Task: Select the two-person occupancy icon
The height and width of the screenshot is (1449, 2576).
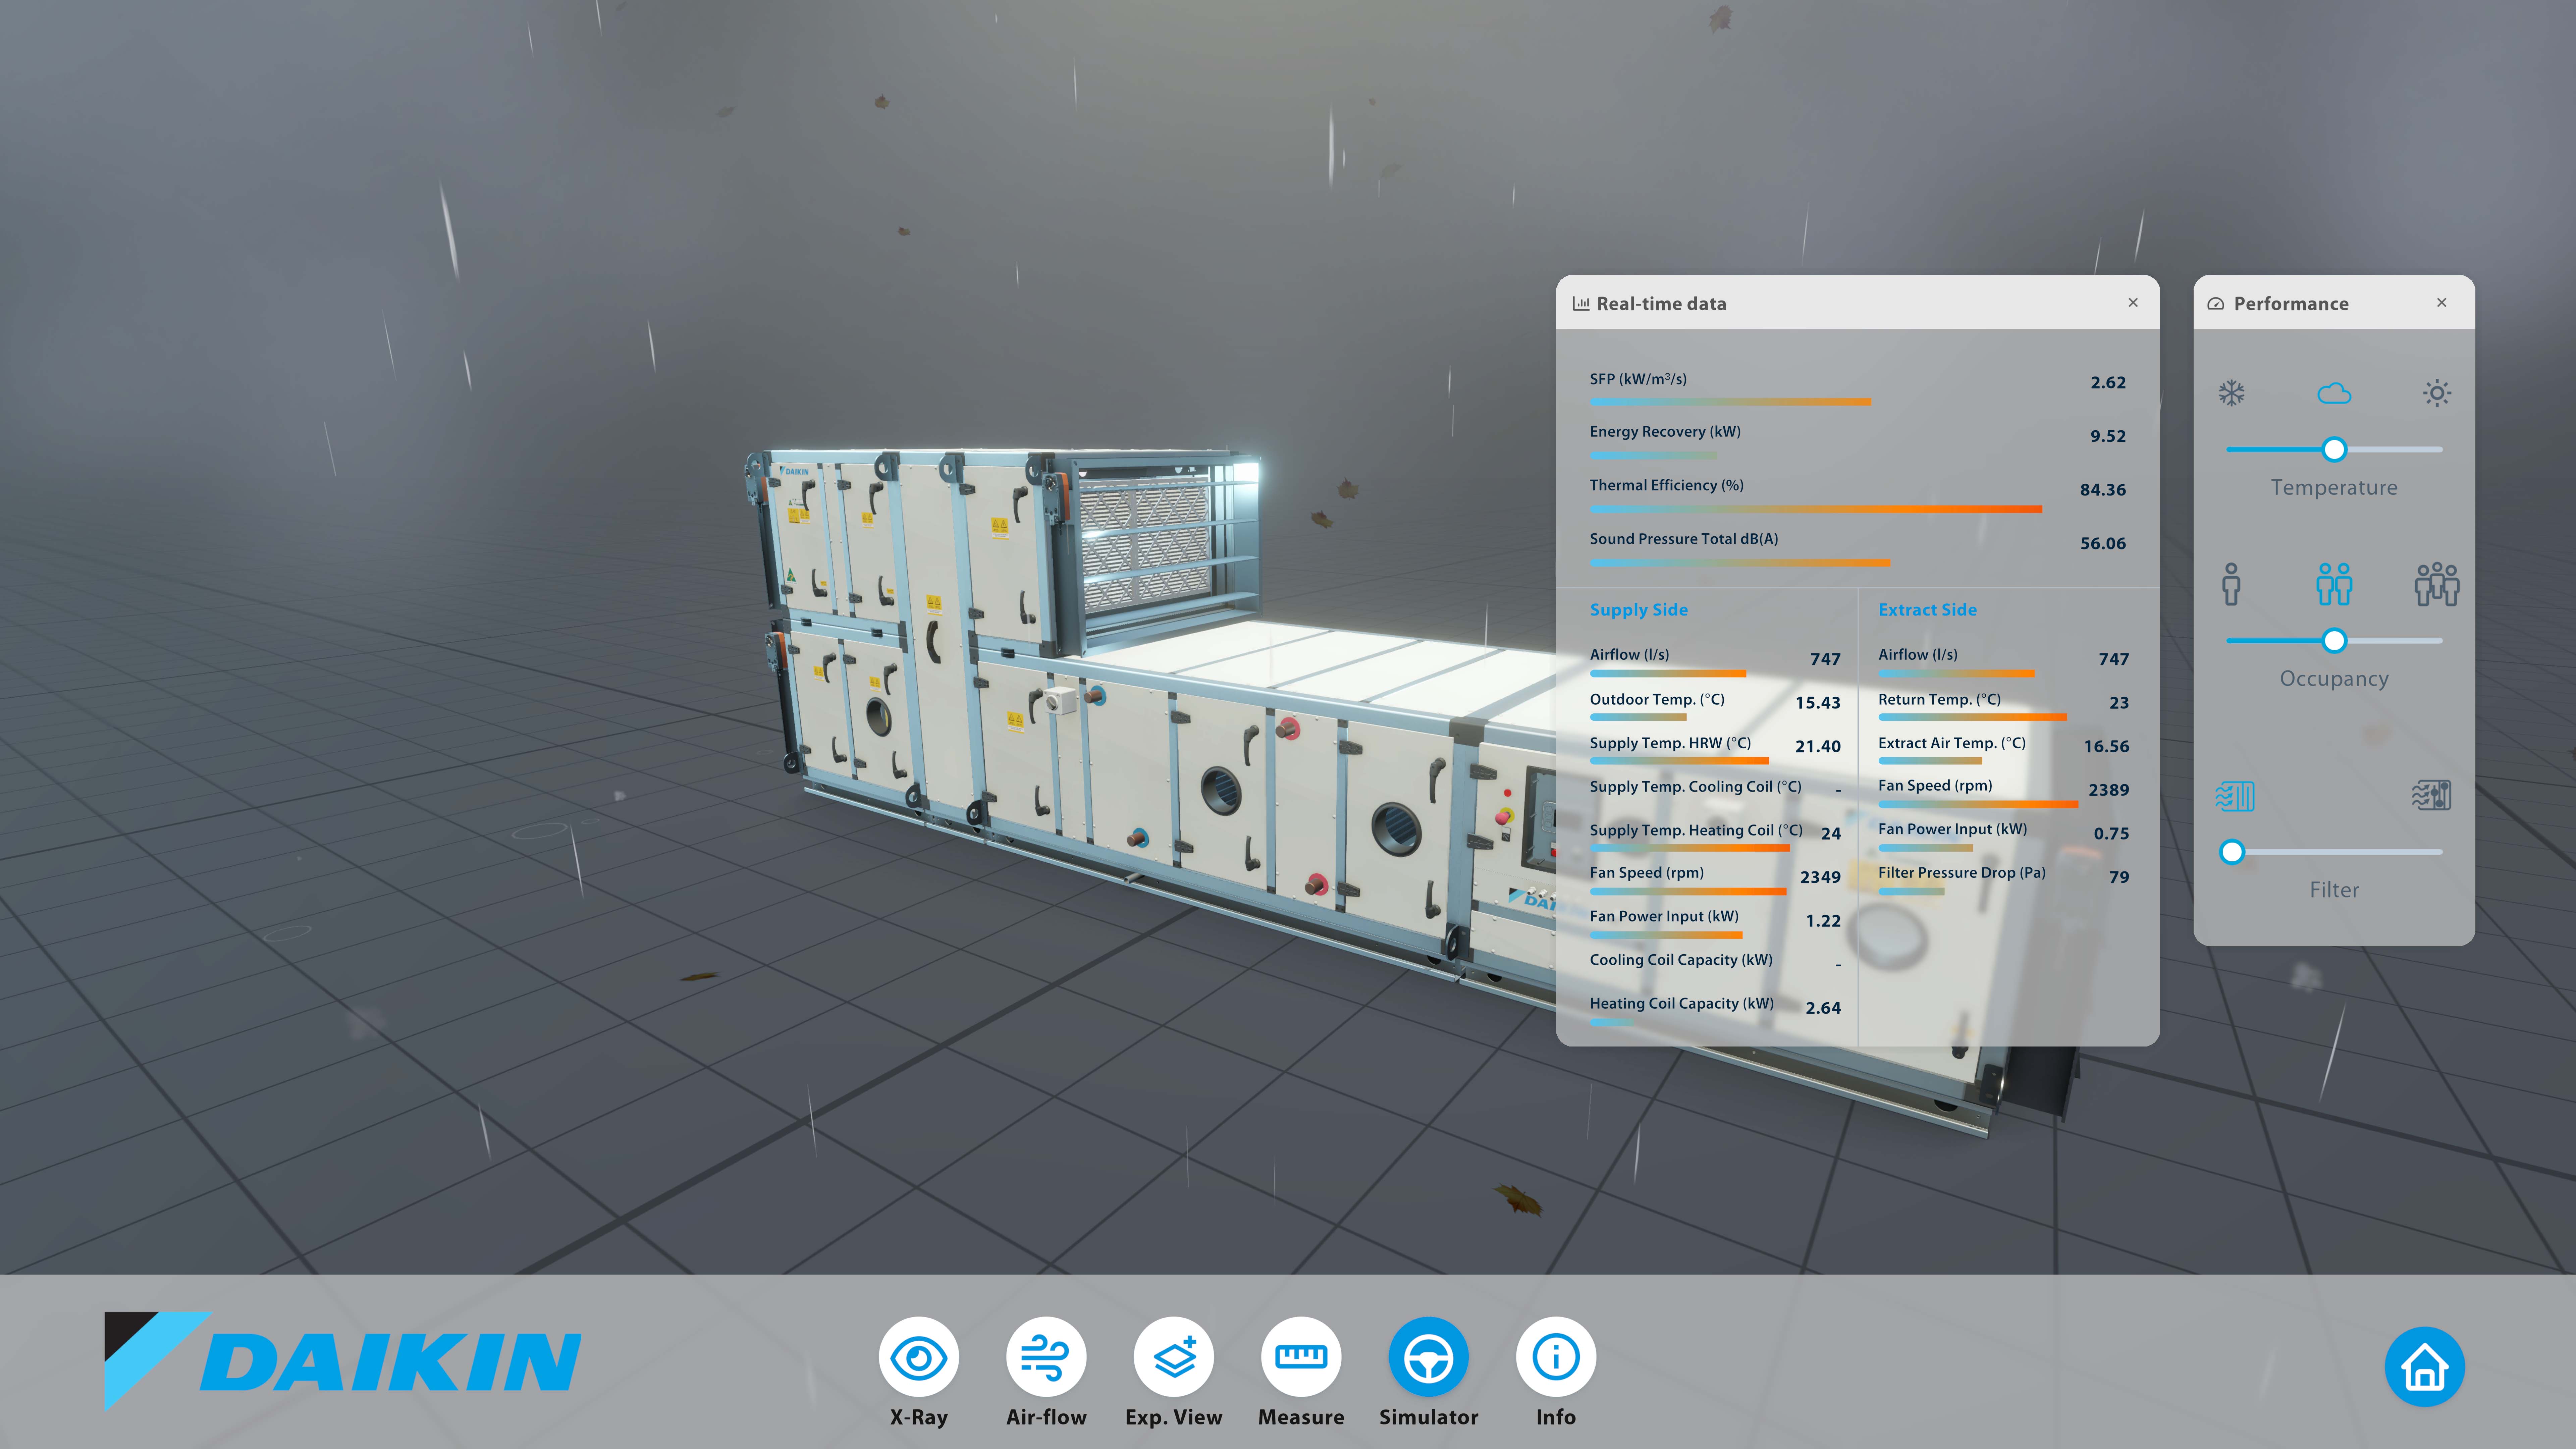Action: click(x=2334, y=584)
